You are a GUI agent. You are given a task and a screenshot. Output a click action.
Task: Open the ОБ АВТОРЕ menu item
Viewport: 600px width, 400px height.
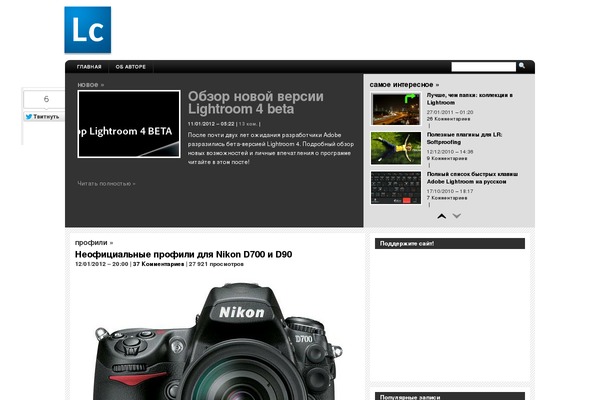point(130,67)
